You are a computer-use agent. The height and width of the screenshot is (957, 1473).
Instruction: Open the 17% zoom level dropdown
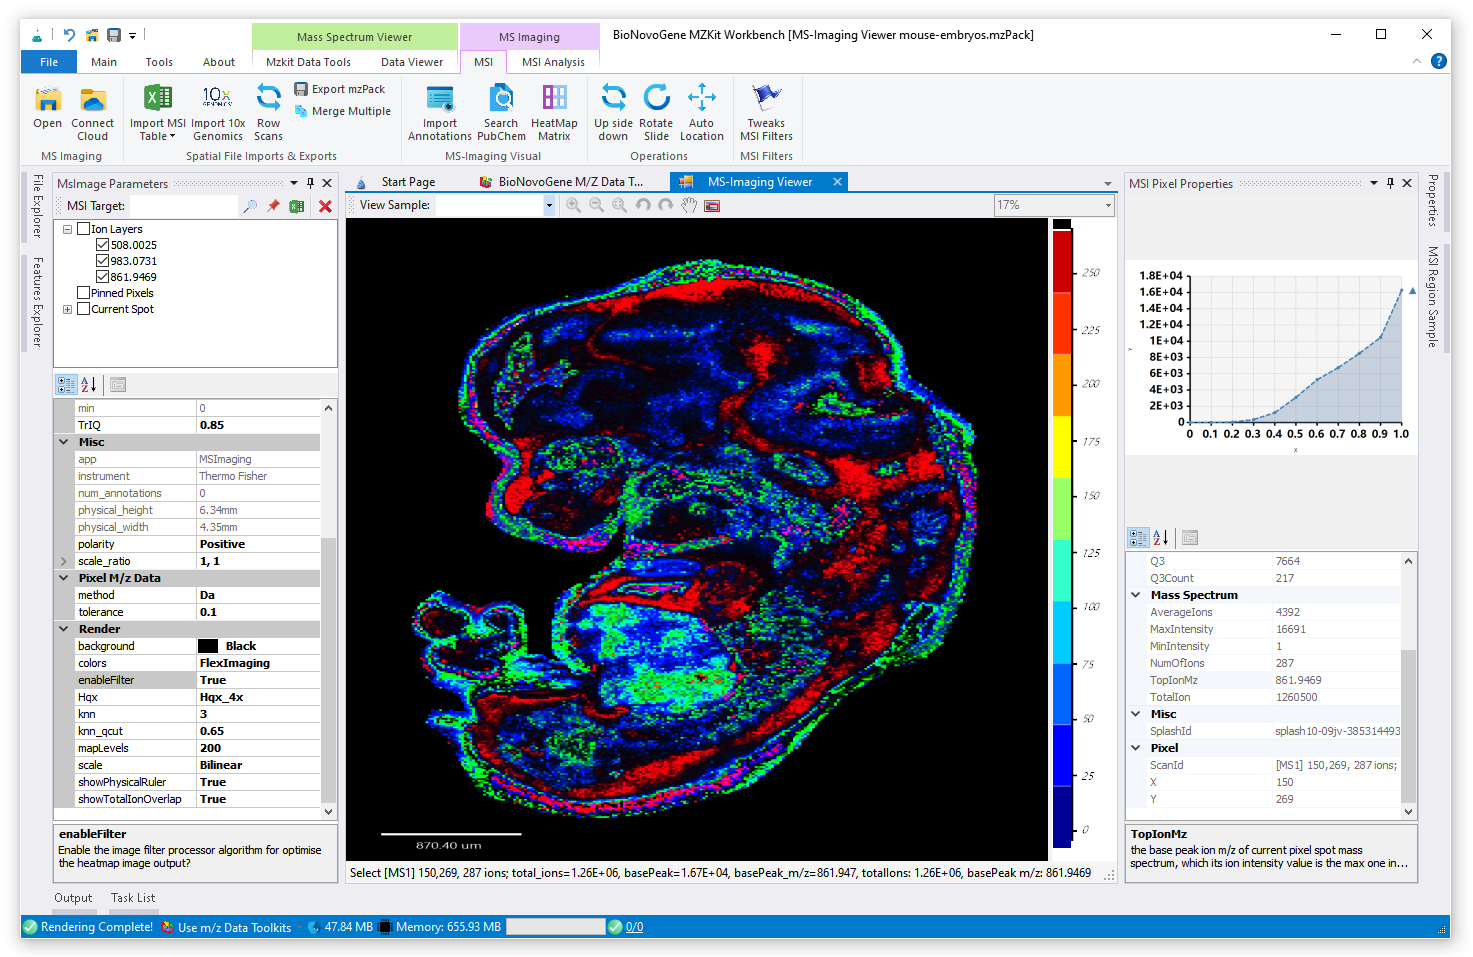click(x=1108, y=206)
